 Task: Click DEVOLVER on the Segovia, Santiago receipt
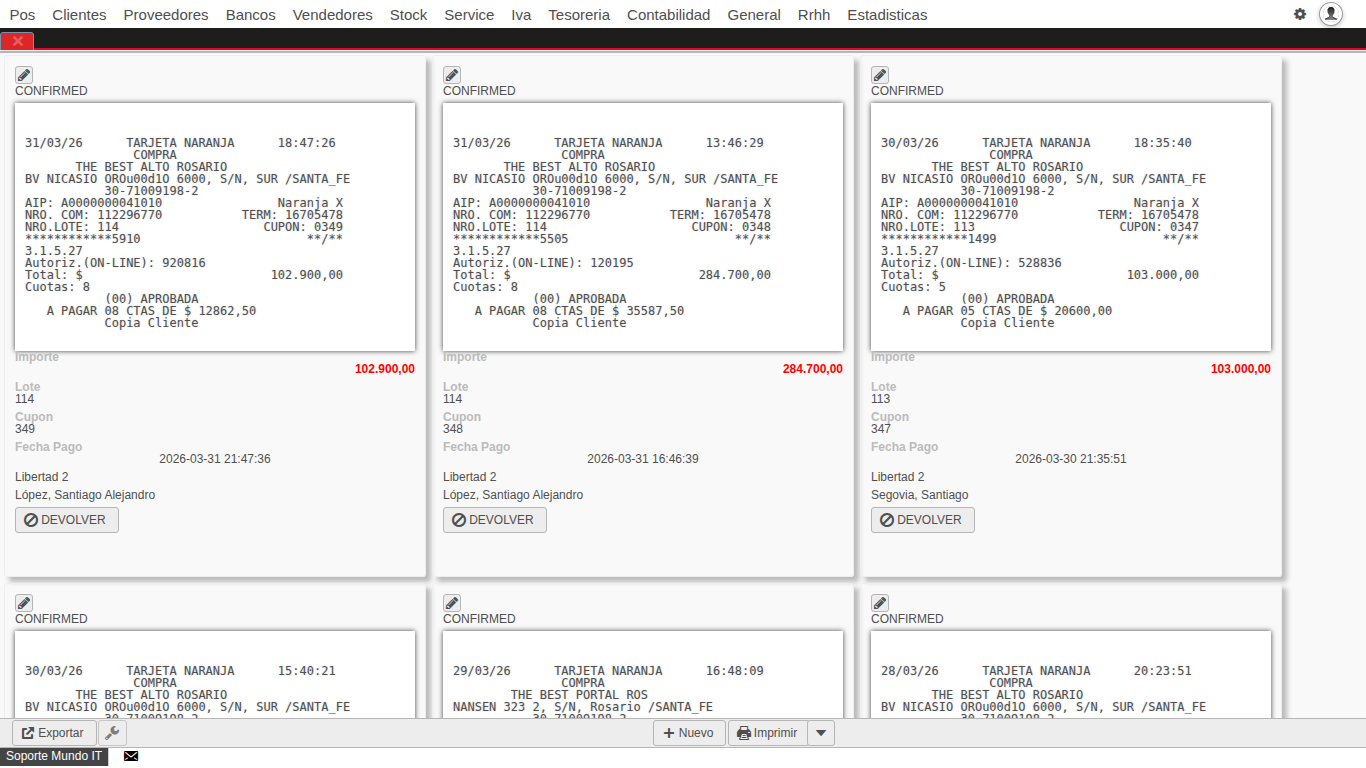click(x=922, y=519)
